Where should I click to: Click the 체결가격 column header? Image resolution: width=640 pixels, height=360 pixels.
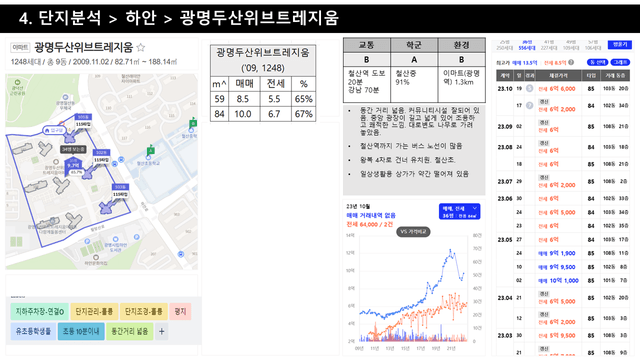(x=558, y=76)
